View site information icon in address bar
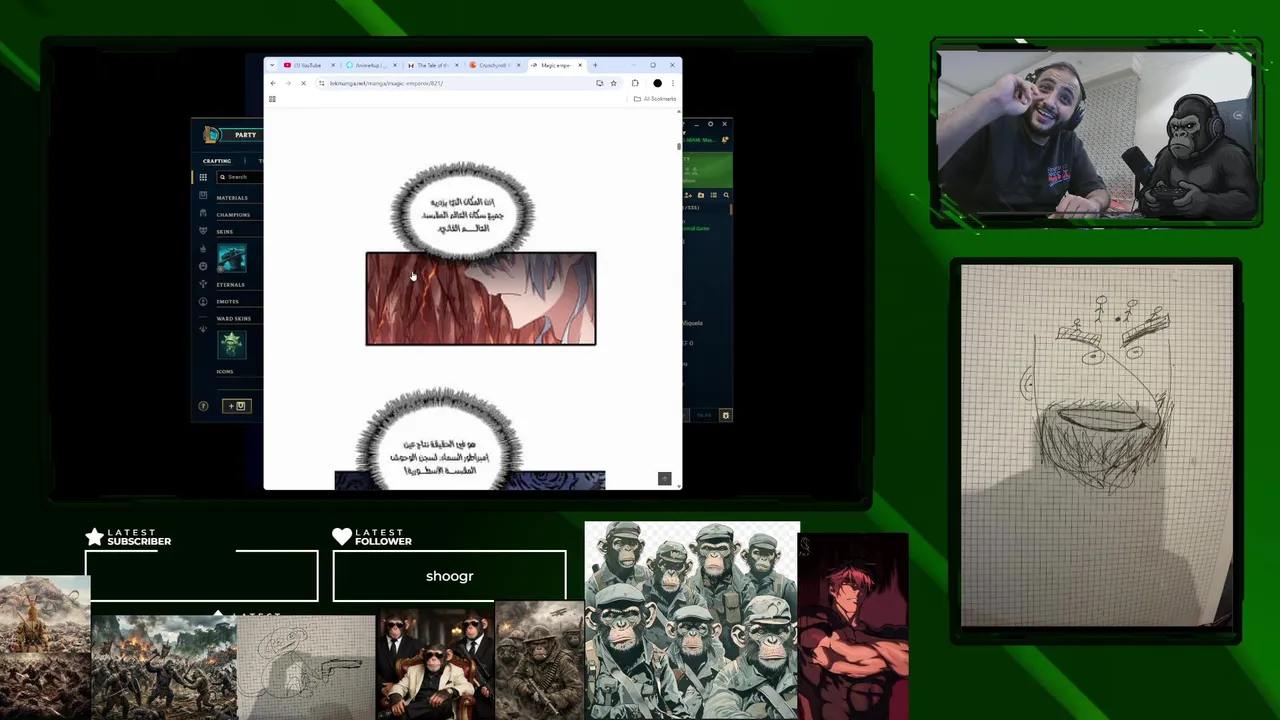This screenshot has height=720, width=1280. click(322, 83)
